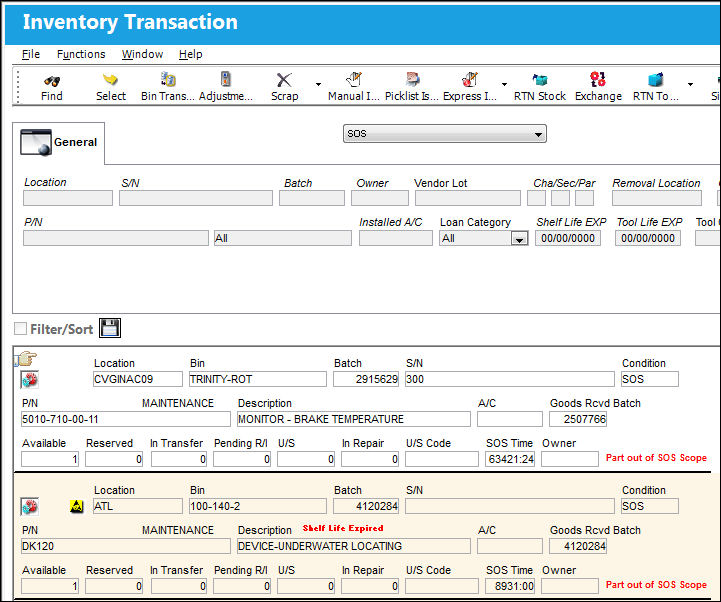Click the Picklist Issue toolbar icon
The height and width of the screenshot is (602, 721).
(x=412, y=80)
